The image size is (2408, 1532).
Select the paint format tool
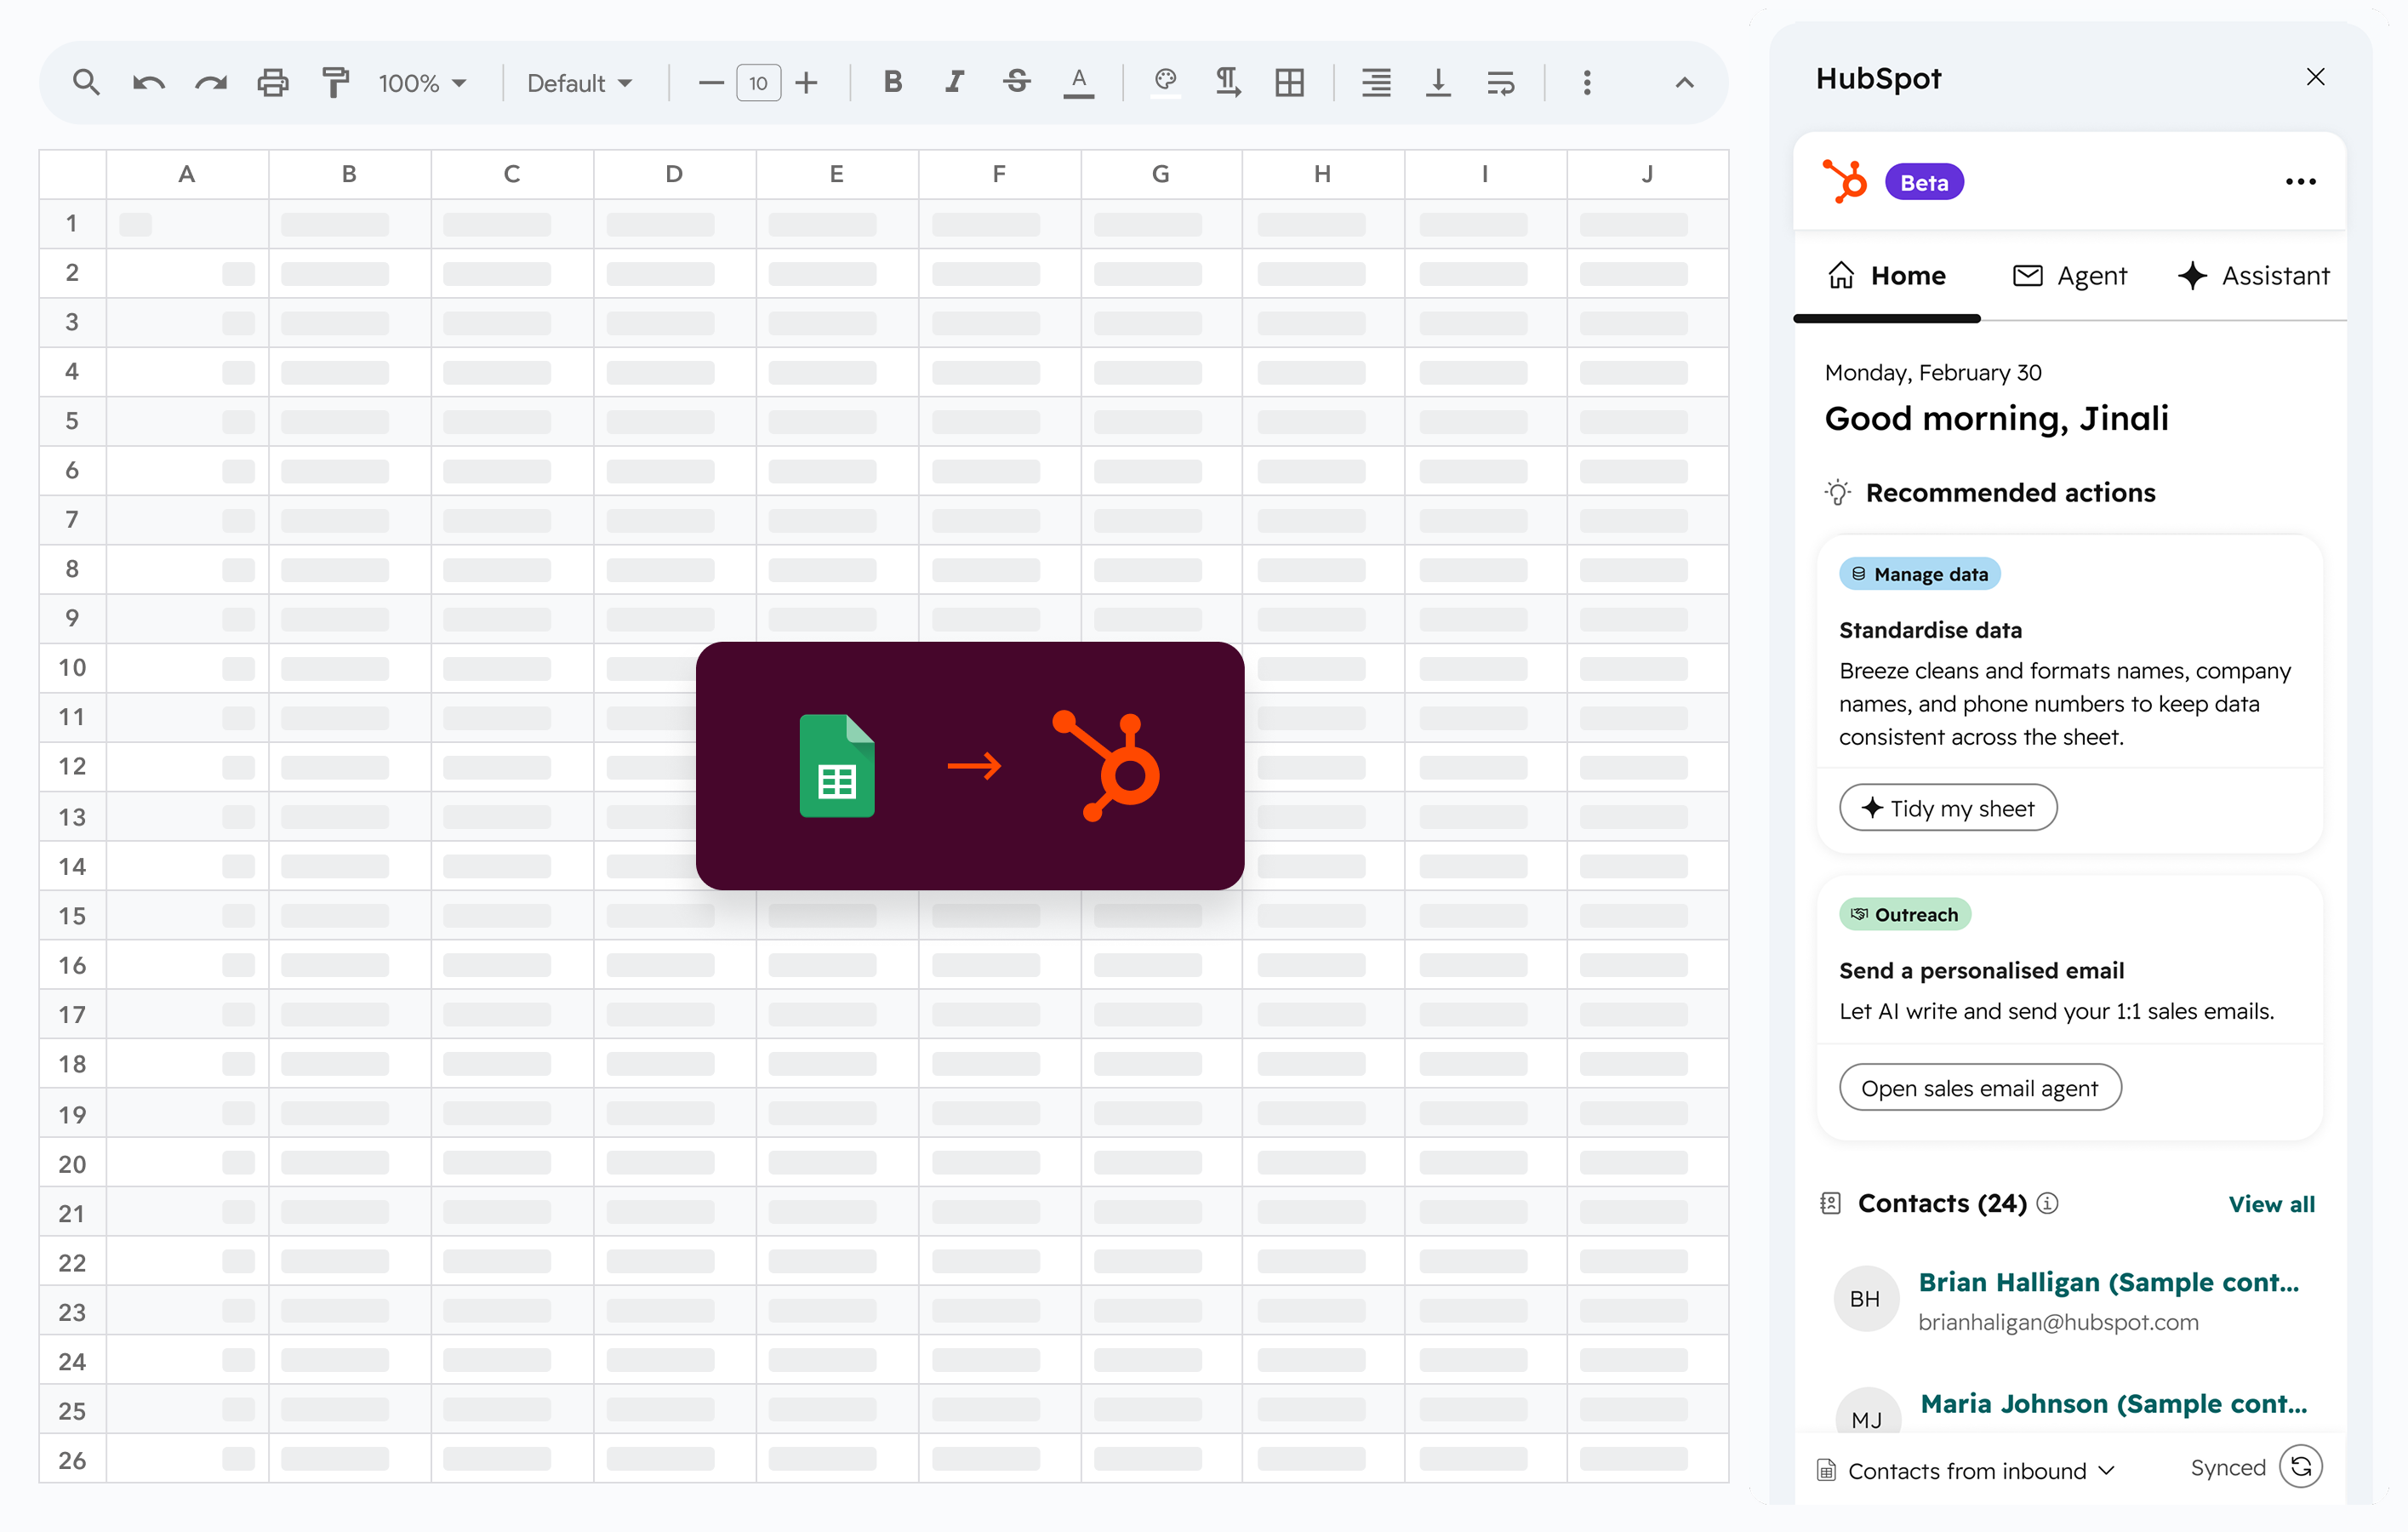click(x=335, y=82)
